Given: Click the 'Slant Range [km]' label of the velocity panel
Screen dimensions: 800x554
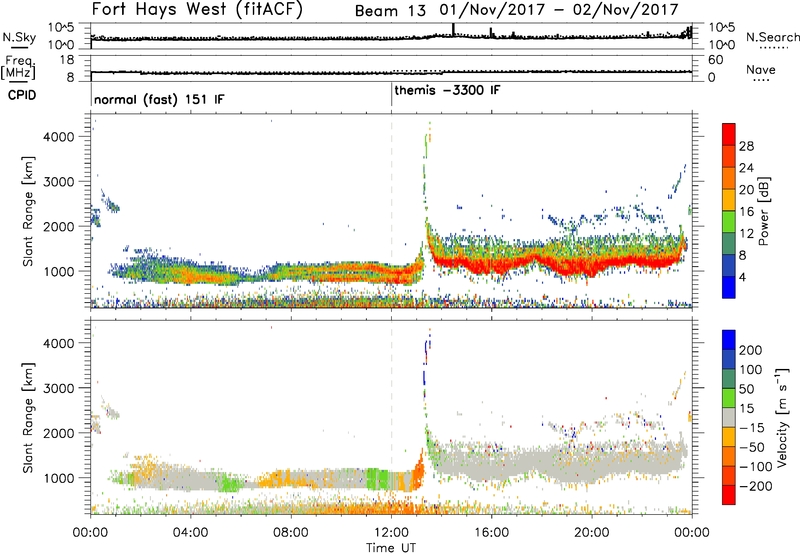Looking at the screenshot, I should click(x=28, y=418).
